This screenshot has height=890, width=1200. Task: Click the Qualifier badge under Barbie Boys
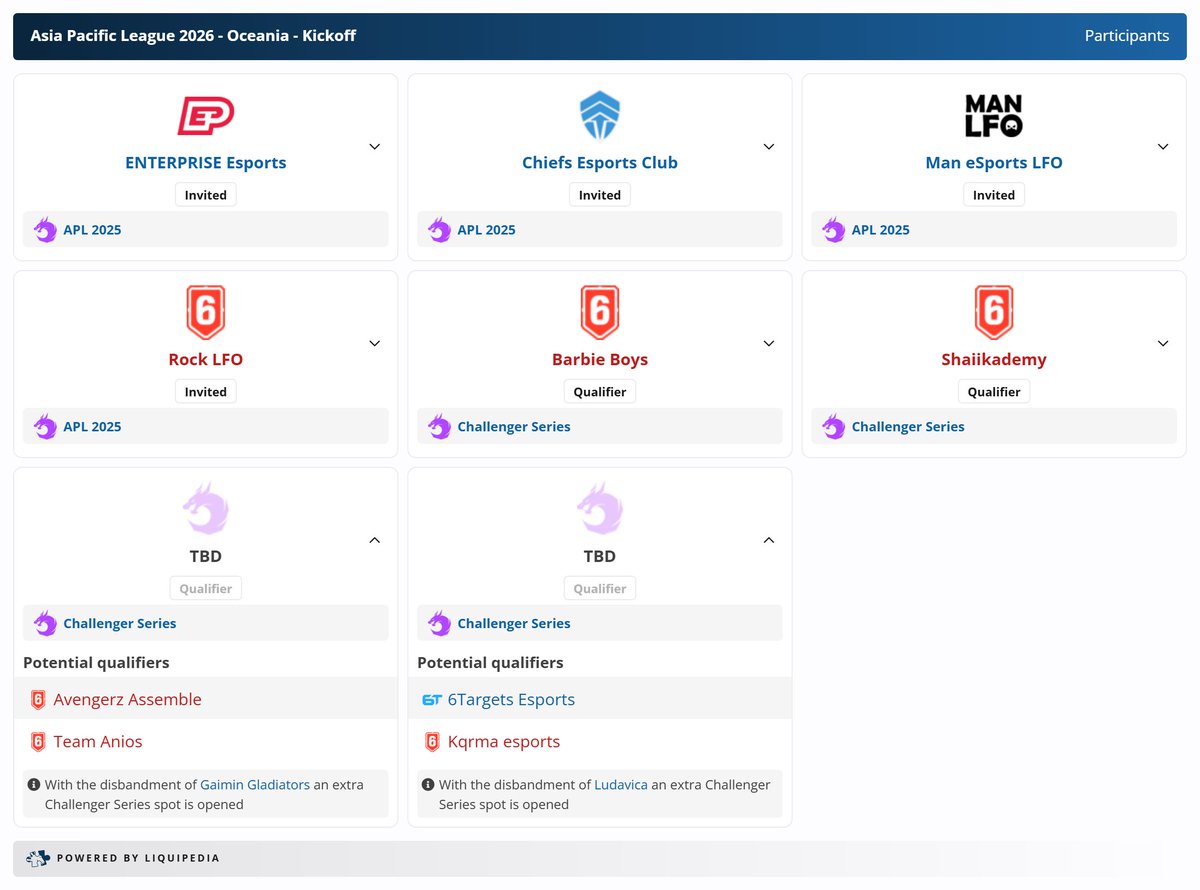pyautogui.click(x=600, y=392)
